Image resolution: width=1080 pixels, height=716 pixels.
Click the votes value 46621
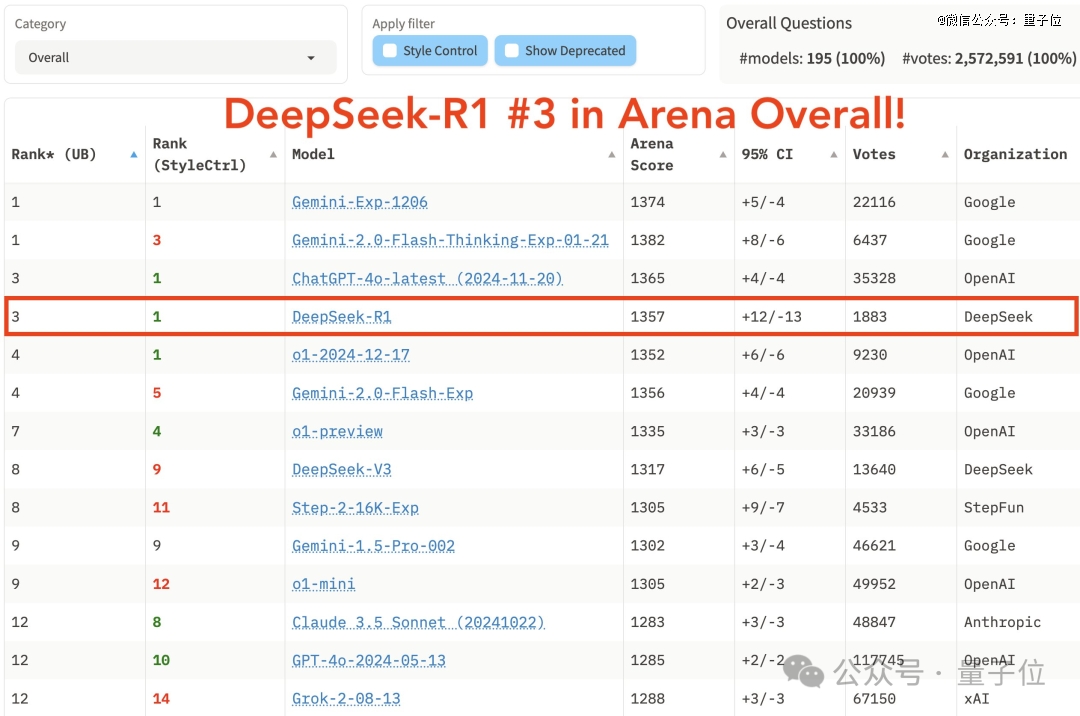tap(874, 546)
